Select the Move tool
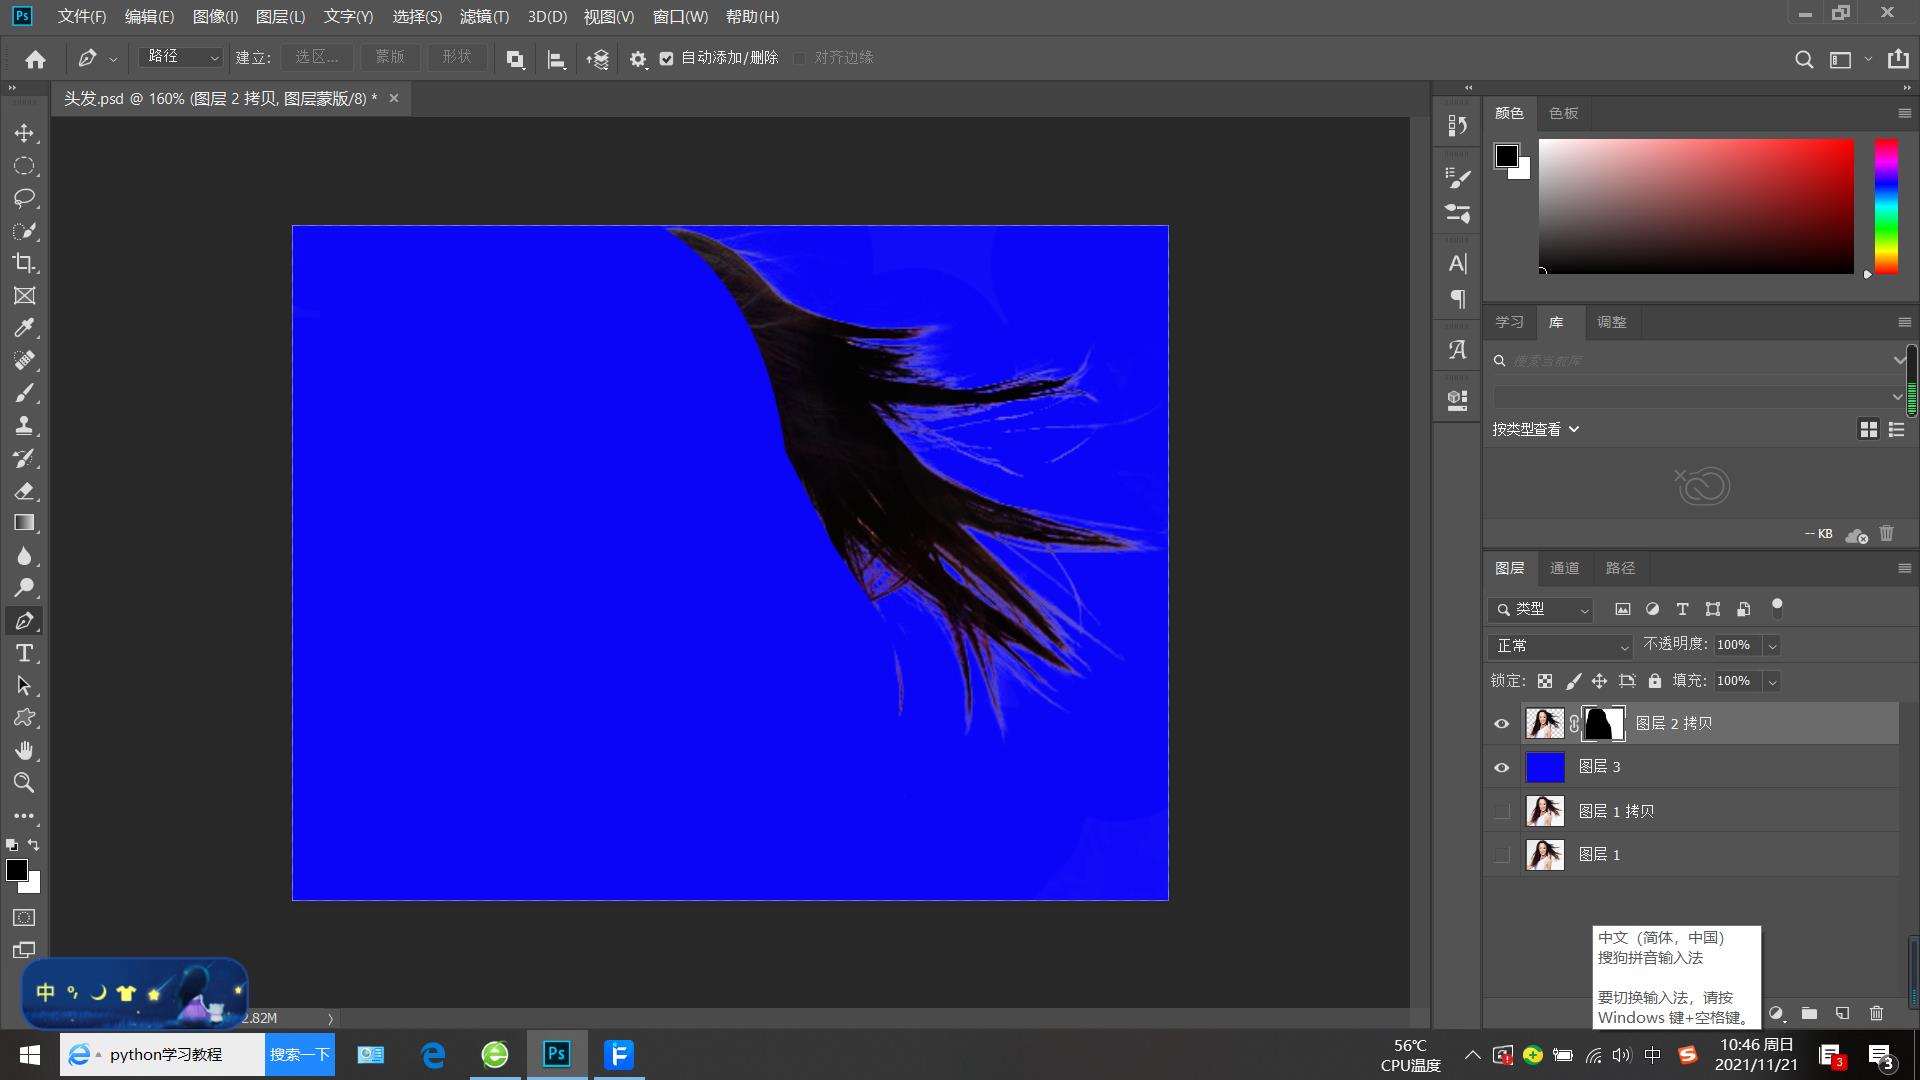The image size is (1920, 1080). coord(24,133)
